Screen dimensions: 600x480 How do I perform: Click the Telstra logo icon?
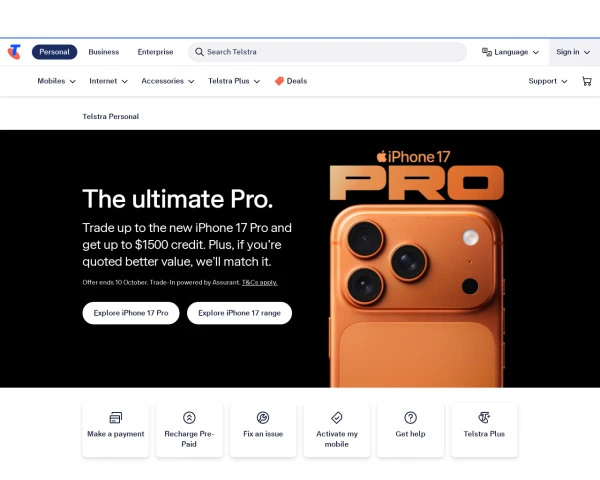pos(14,52)
